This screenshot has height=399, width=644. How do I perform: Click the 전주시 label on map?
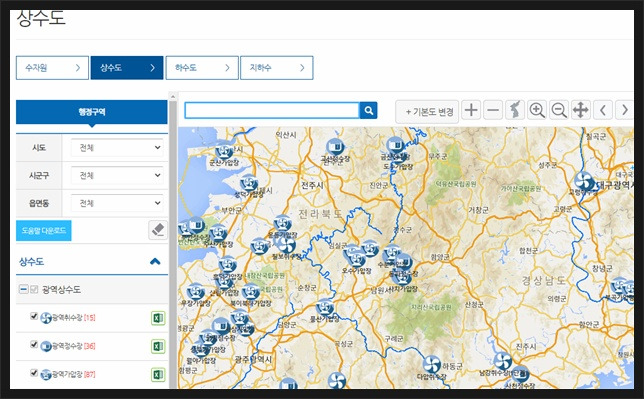[x=313, y=185]
